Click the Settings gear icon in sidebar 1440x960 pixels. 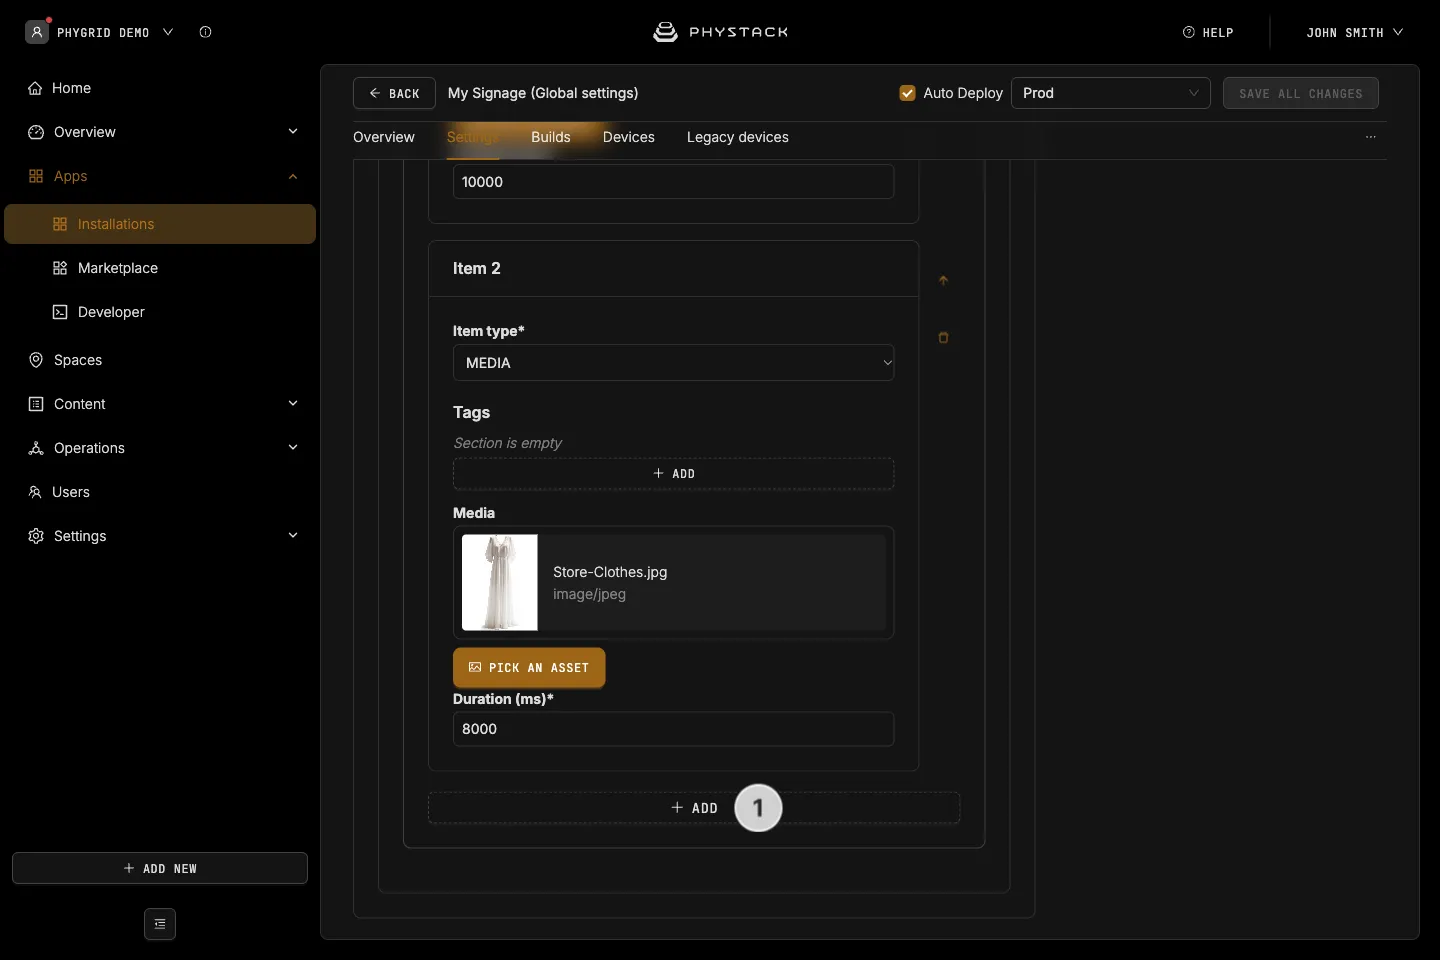coord(36,536)
